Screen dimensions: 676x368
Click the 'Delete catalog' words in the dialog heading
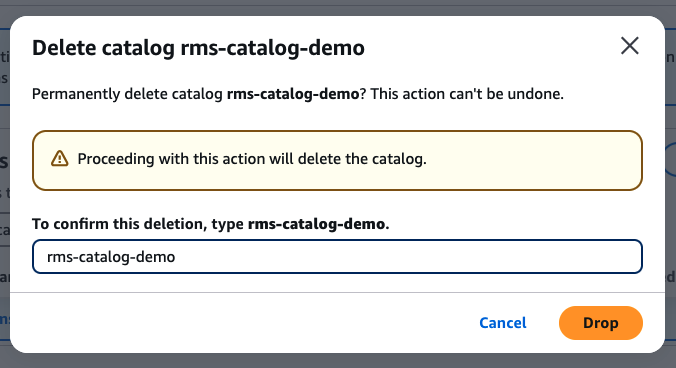(x=103, y=47)
